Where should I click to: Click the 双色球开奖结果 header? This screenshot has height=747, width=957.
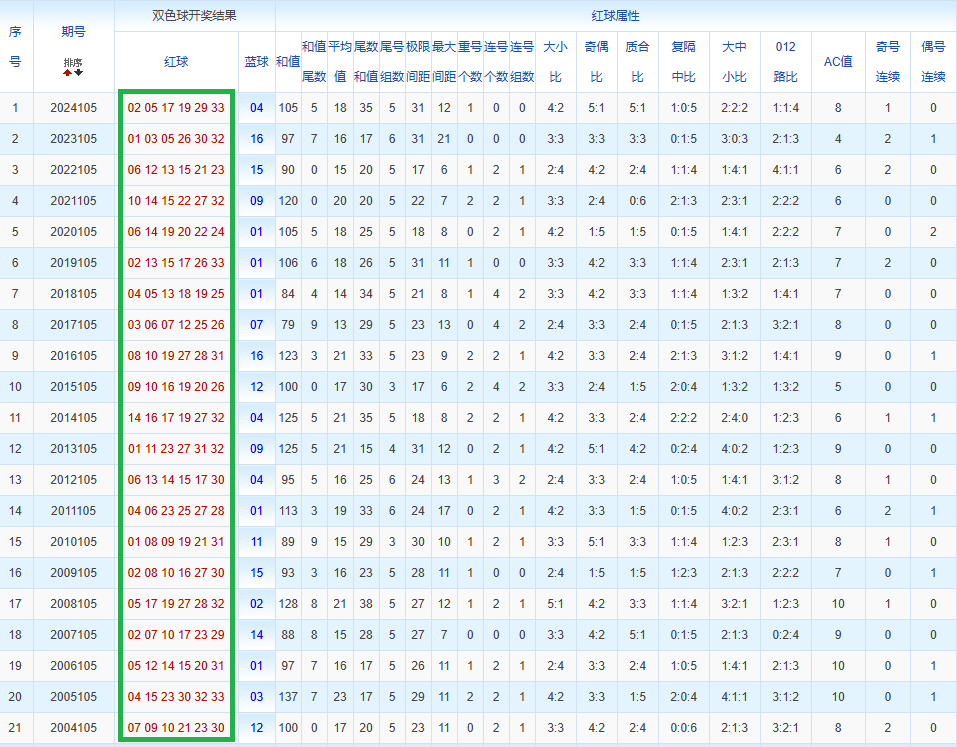coord(195,16)
